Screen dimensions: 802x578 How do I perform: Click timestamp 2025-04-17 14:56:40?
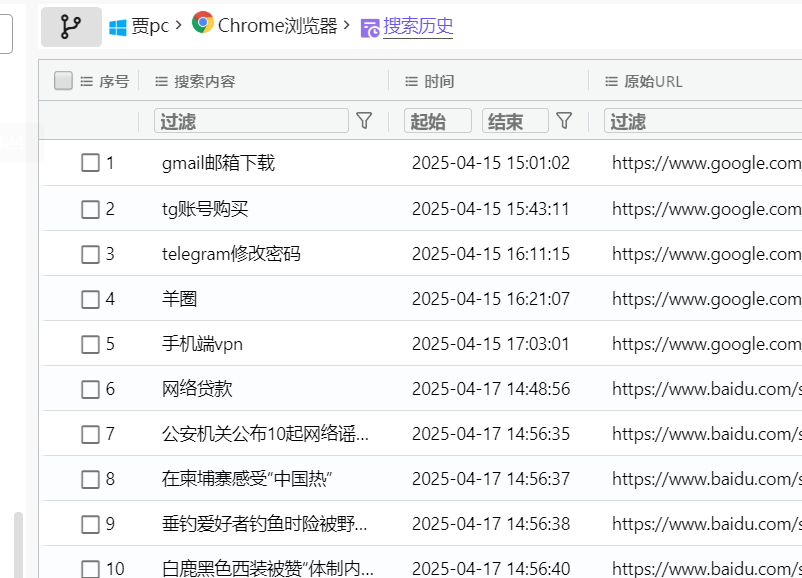coord(491,569)
